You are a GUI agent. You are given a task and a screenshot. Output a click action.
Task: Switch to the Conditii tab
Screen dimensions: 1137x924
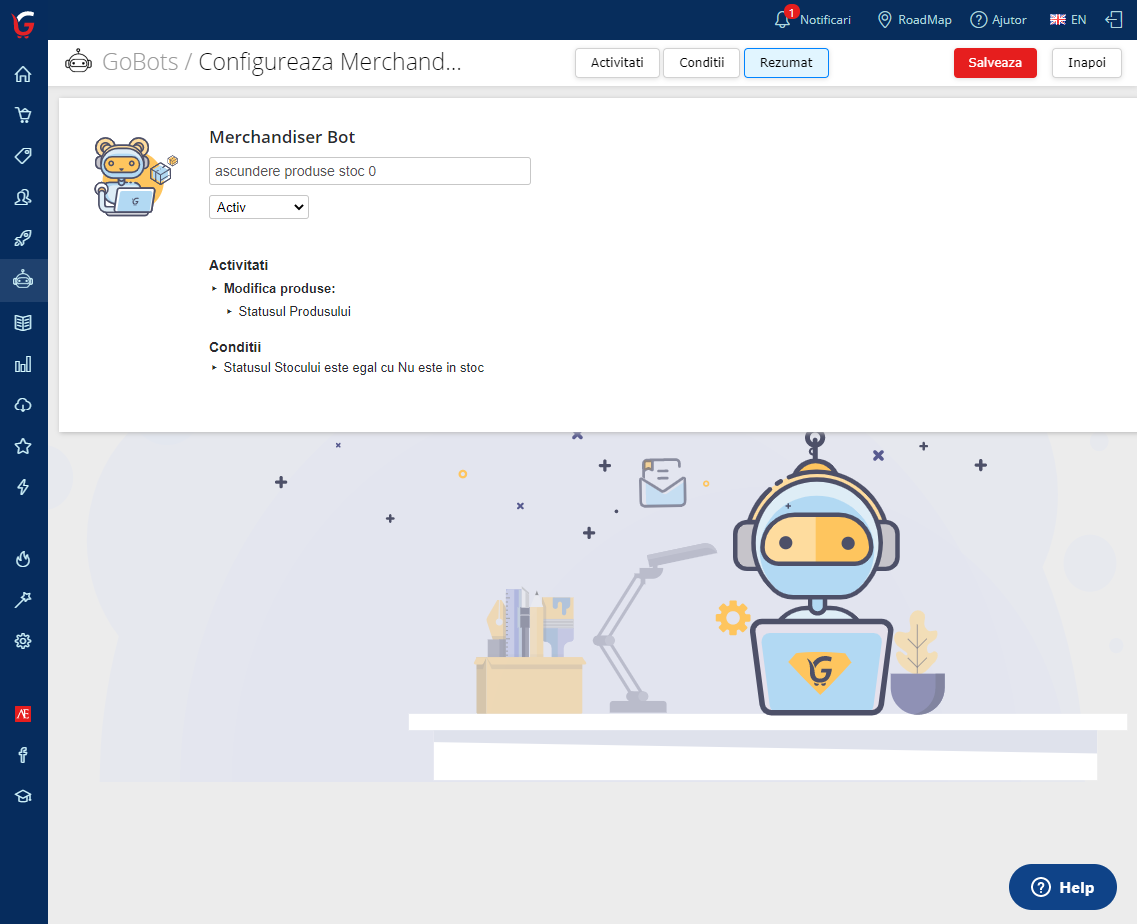(x=701, y=62)
